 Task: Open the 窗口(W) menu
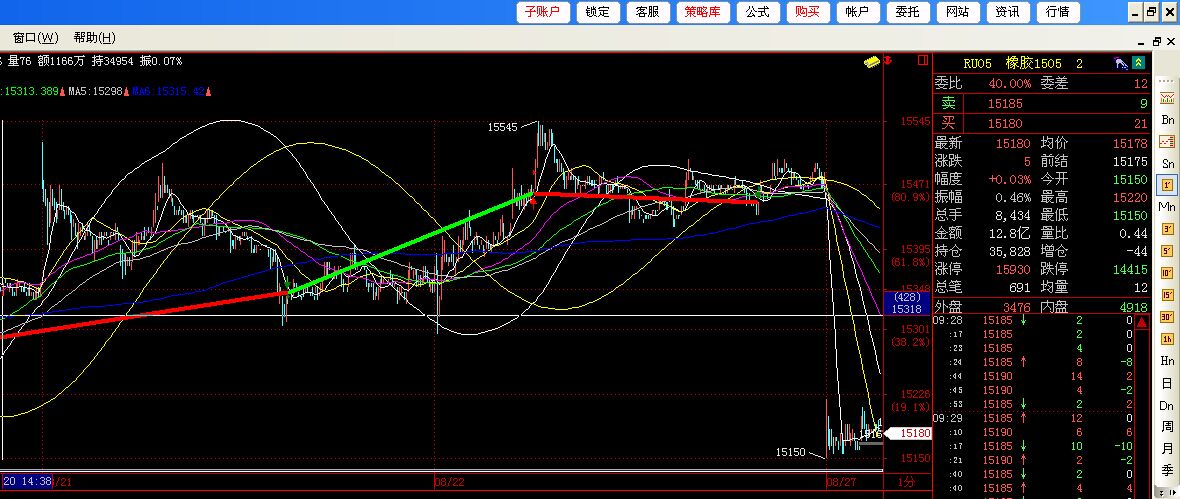click(35, 38)
